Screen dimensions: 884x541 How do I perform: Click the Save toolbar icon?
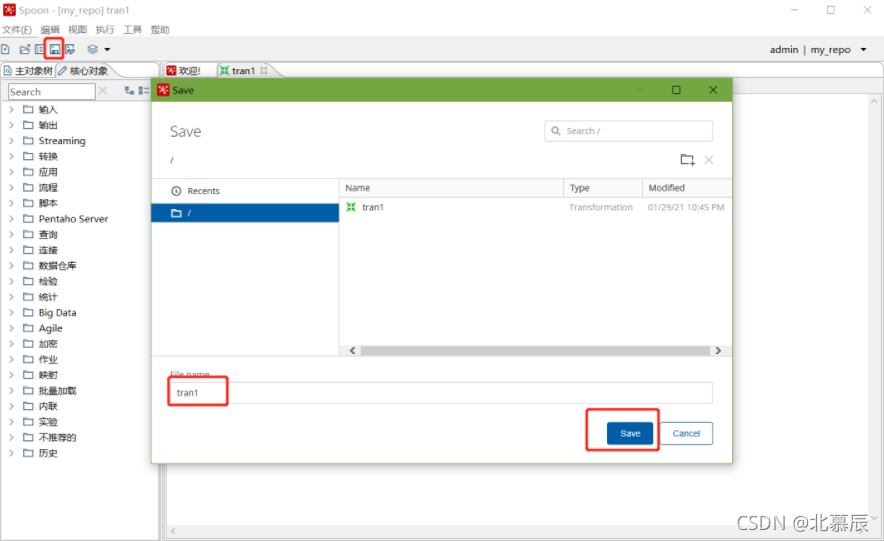pos(55,50)
